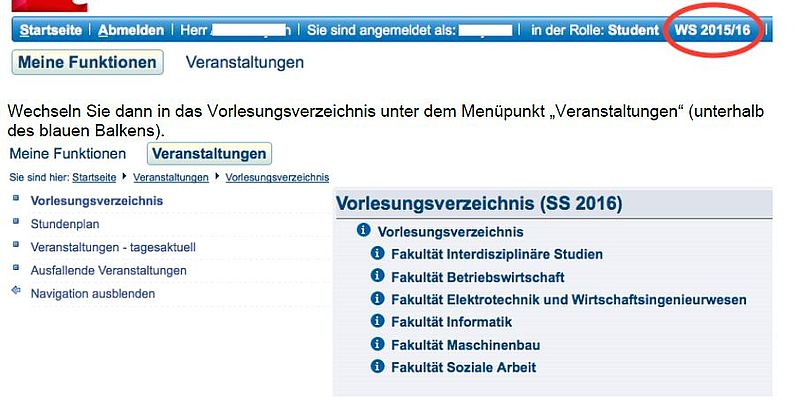Click info icon beside Elektrotechnik und Wirtschaftsingenieurwesen
800x408 pixels.
(x=377, y=299)
